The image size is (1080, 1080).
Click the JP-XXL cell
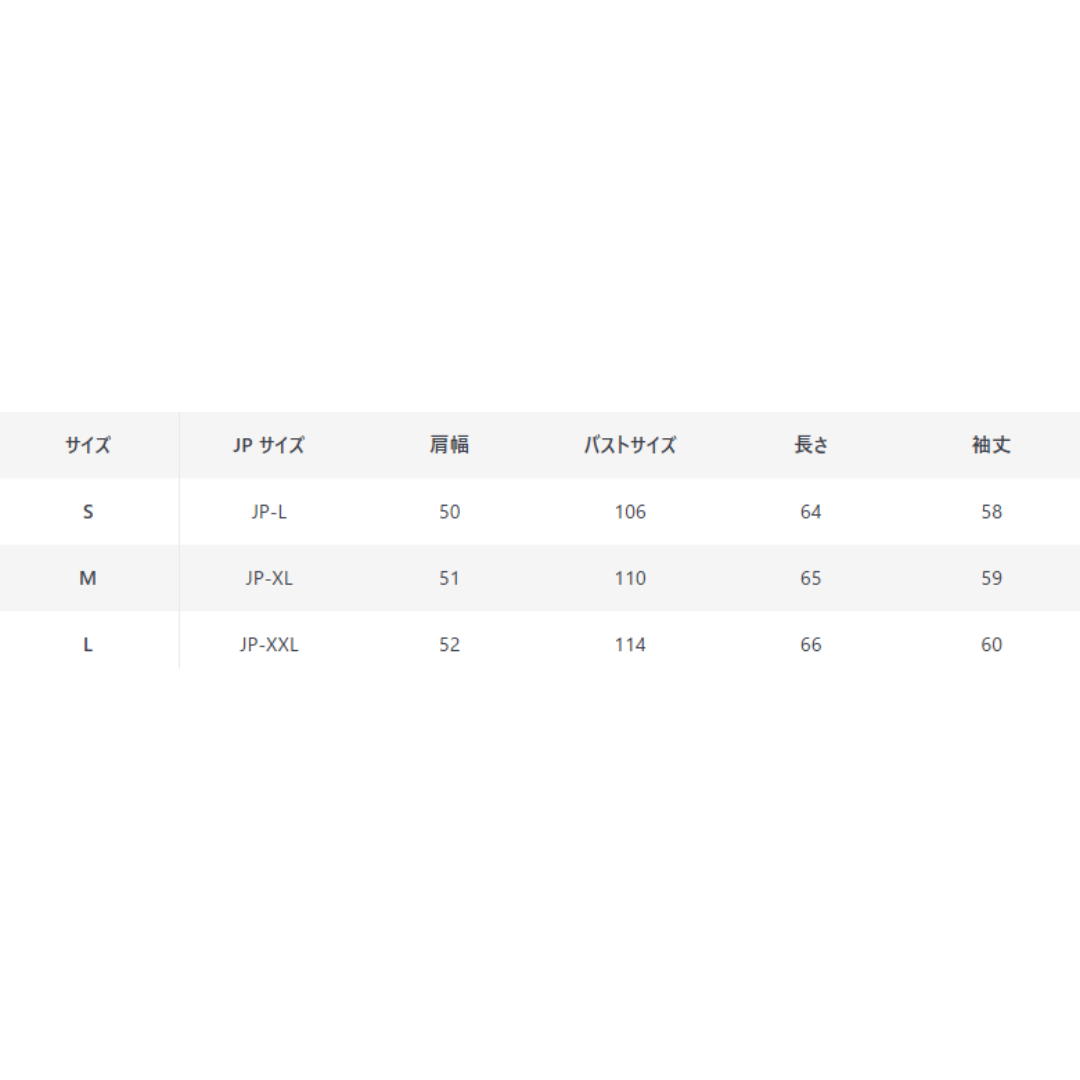tap(269, 645)
